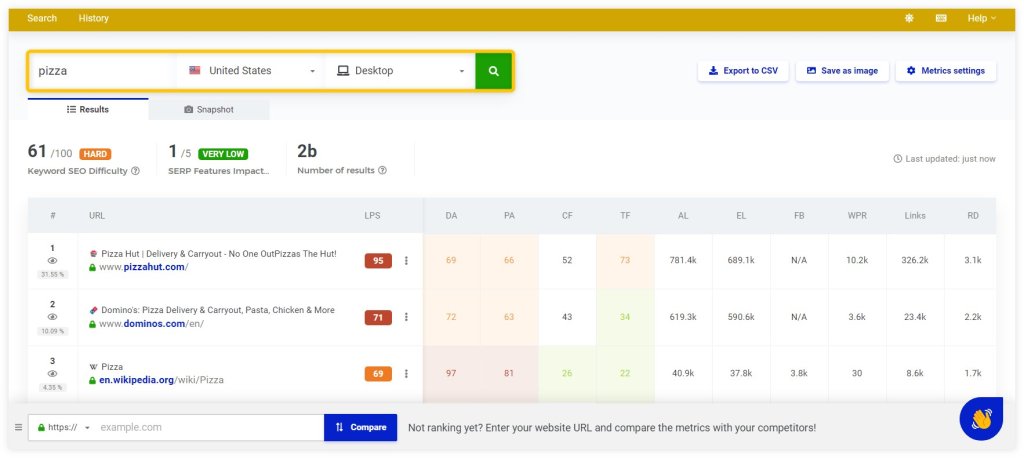Click the pizza keyword input field
The width and height of the screenshot is (1024, 458).
click(x=102, y=71)
